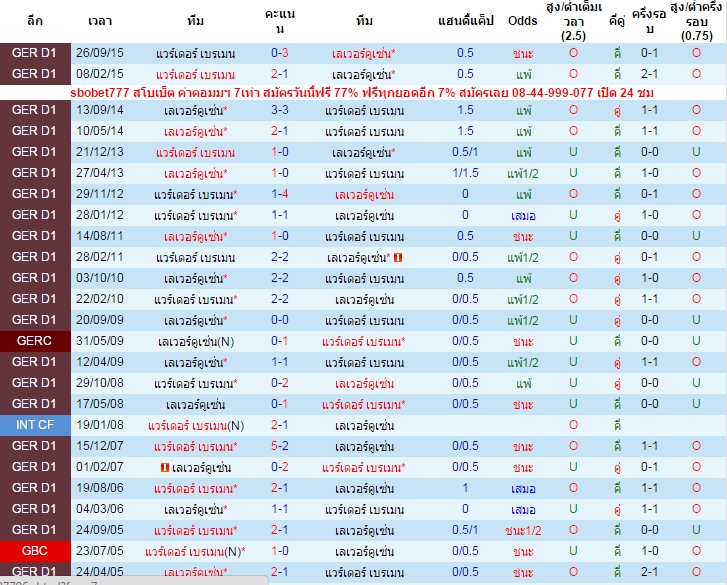This screenshot has width=727, height=585.
Task: Click handicap 0.5/1 in 21/12/13 row
Action: coord(465,152)
